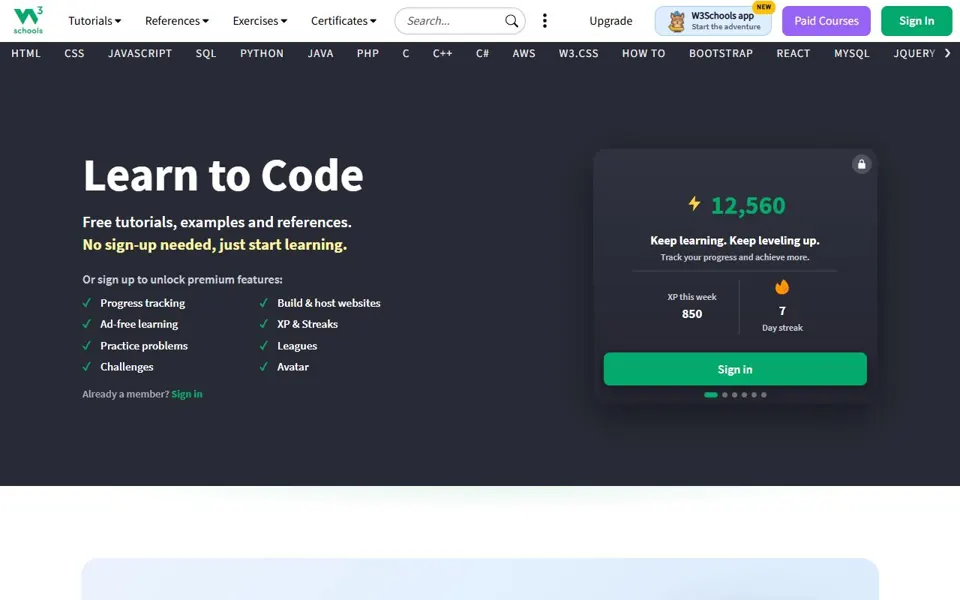Select the second carousel dot
The width and height of the screenshot is (960, 600).
tap(725, 395)
